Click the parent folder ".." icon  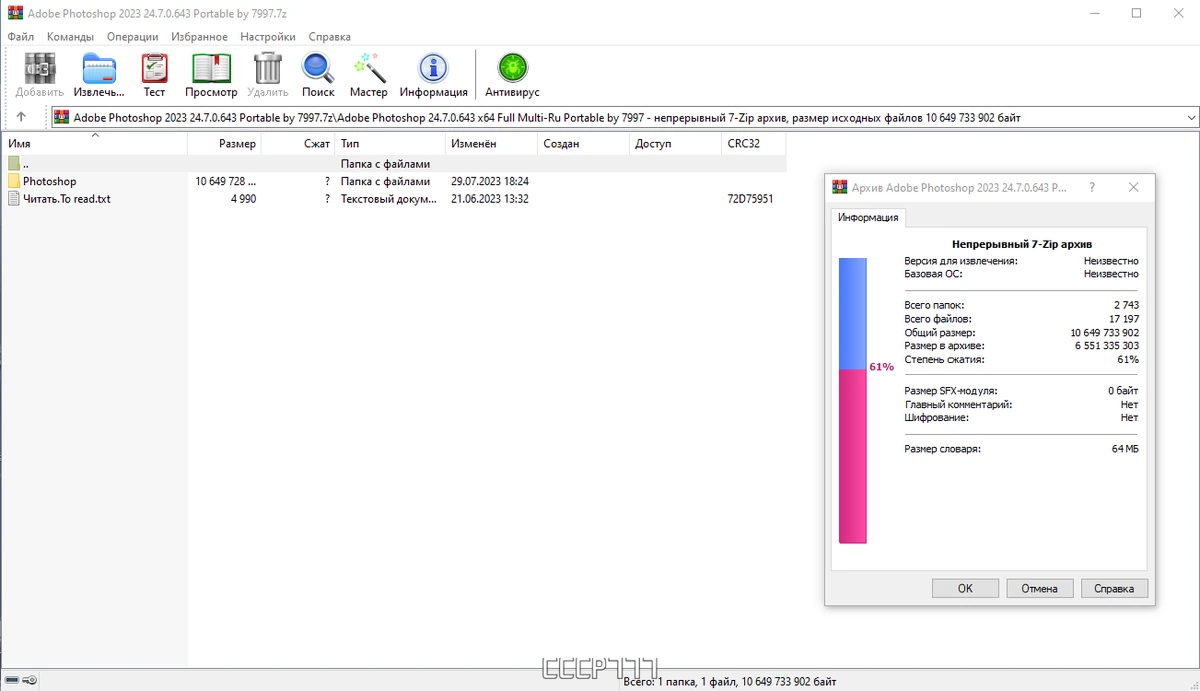[14, 163]
